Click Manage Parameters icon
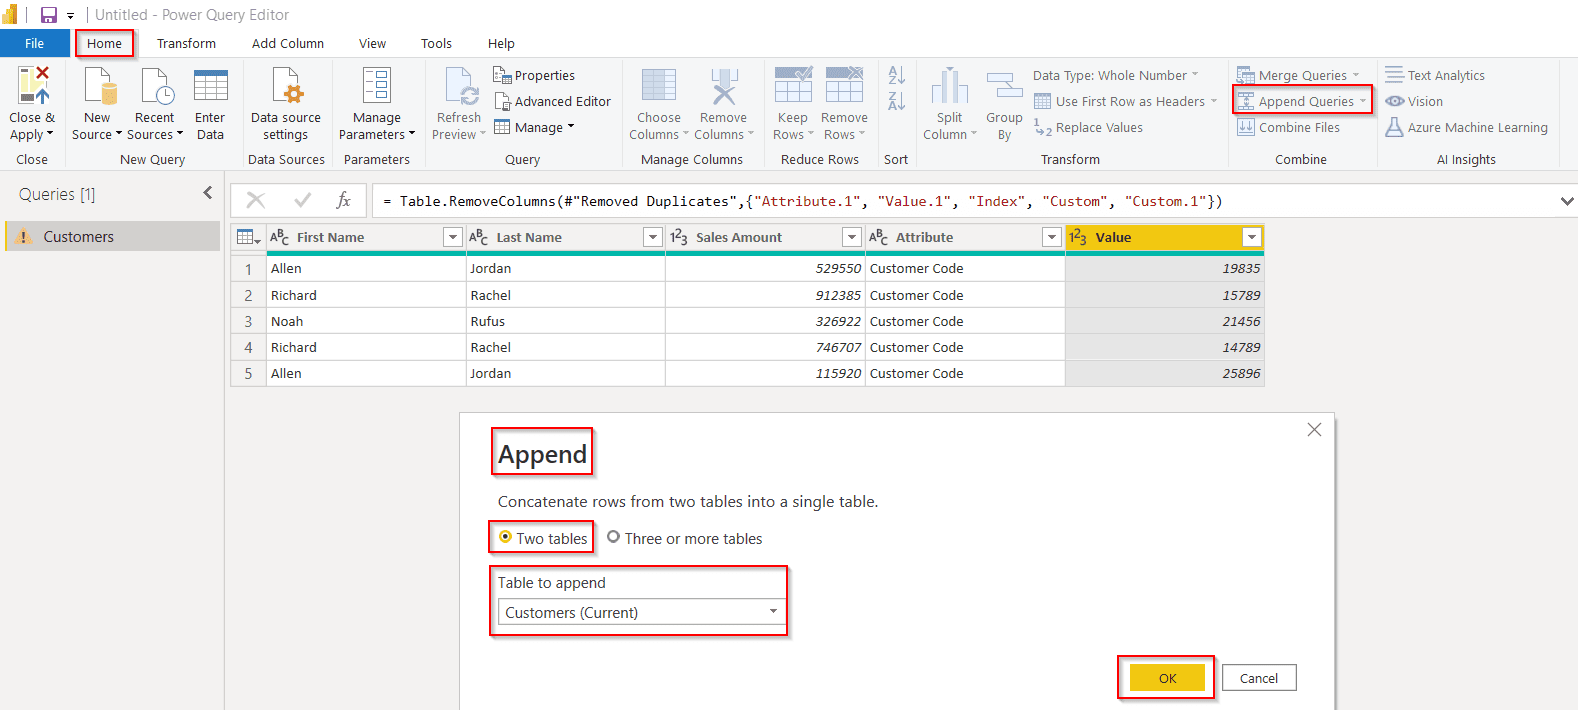The height and width of the screenshot is (710, 1578). click(377, 86)
